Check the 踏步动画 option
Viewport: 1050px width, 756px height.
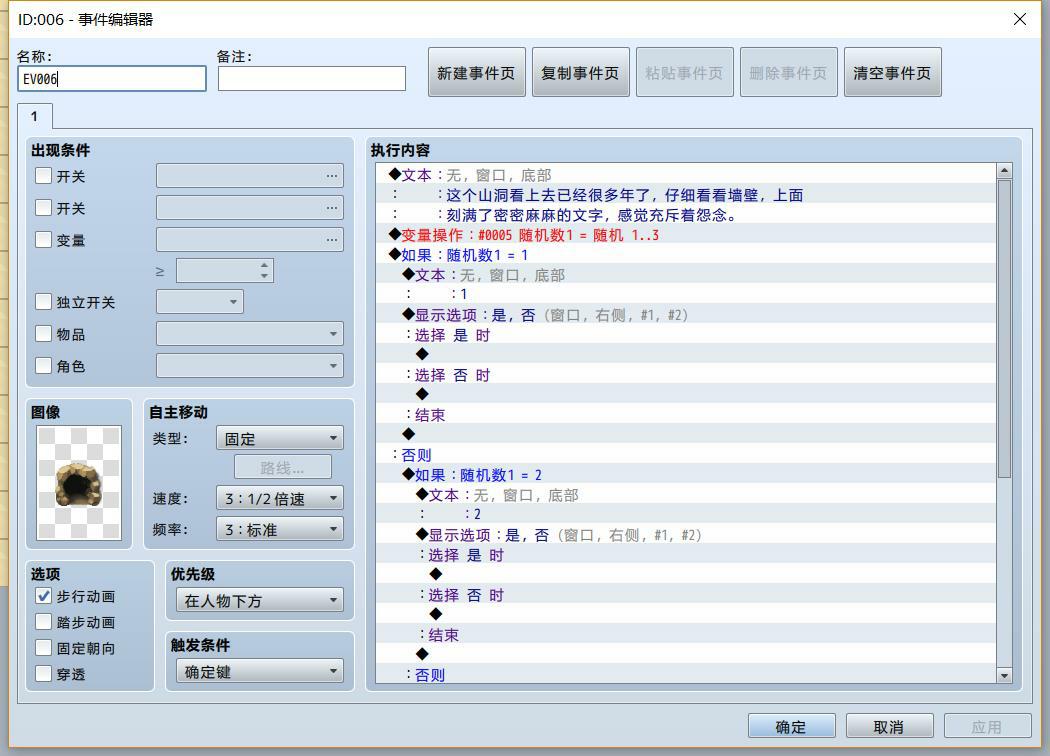[44, 622]
